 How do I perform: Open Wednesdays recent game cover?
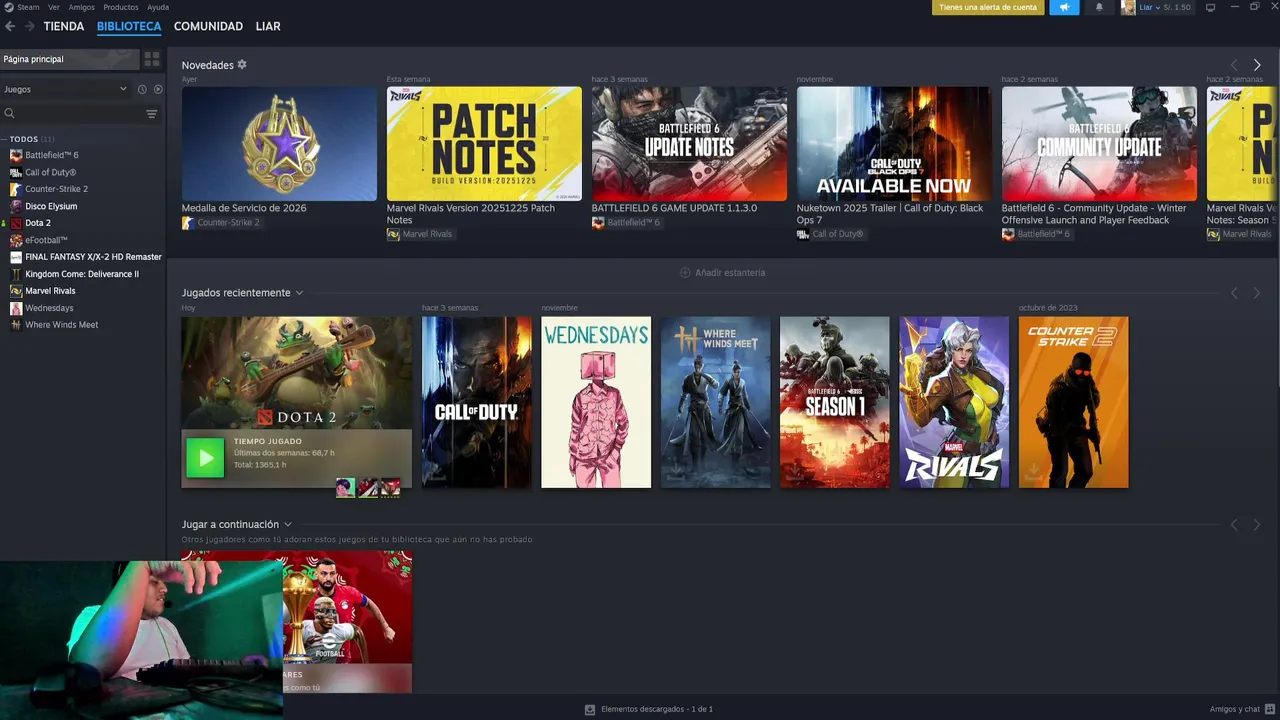(x=596, y=402)
